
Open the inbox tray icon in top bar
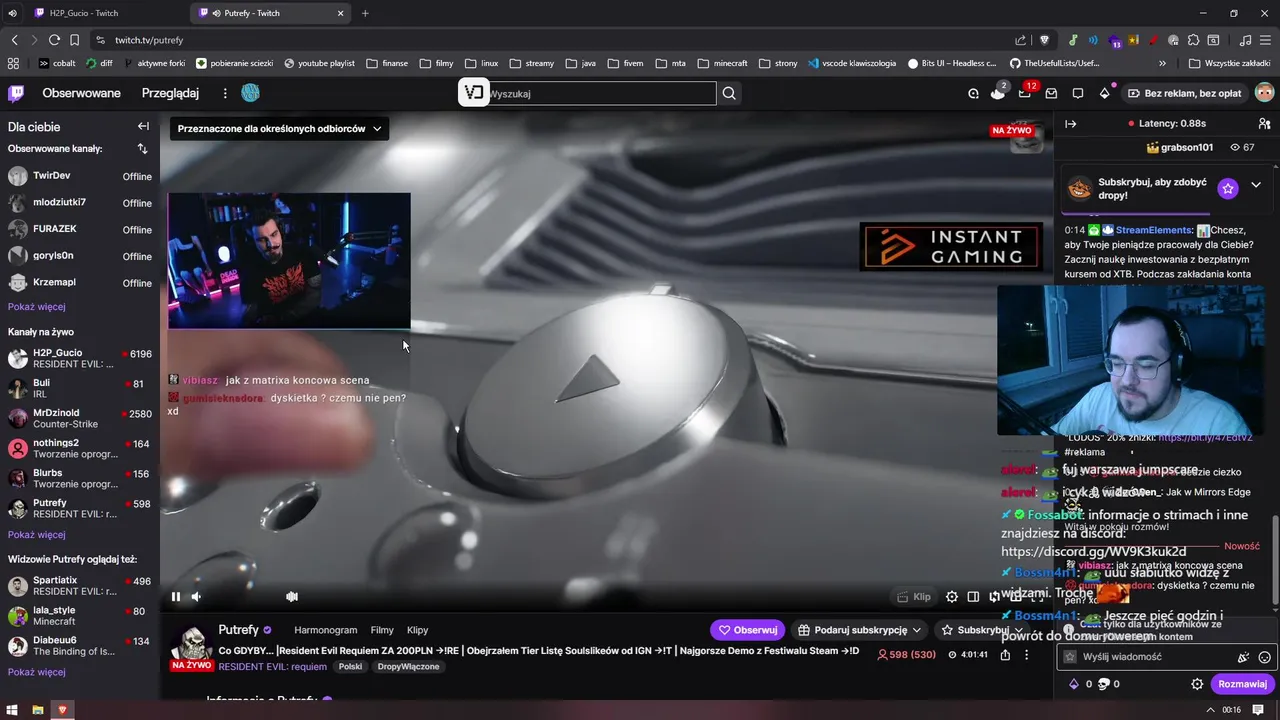click(x=1051, y=93)
